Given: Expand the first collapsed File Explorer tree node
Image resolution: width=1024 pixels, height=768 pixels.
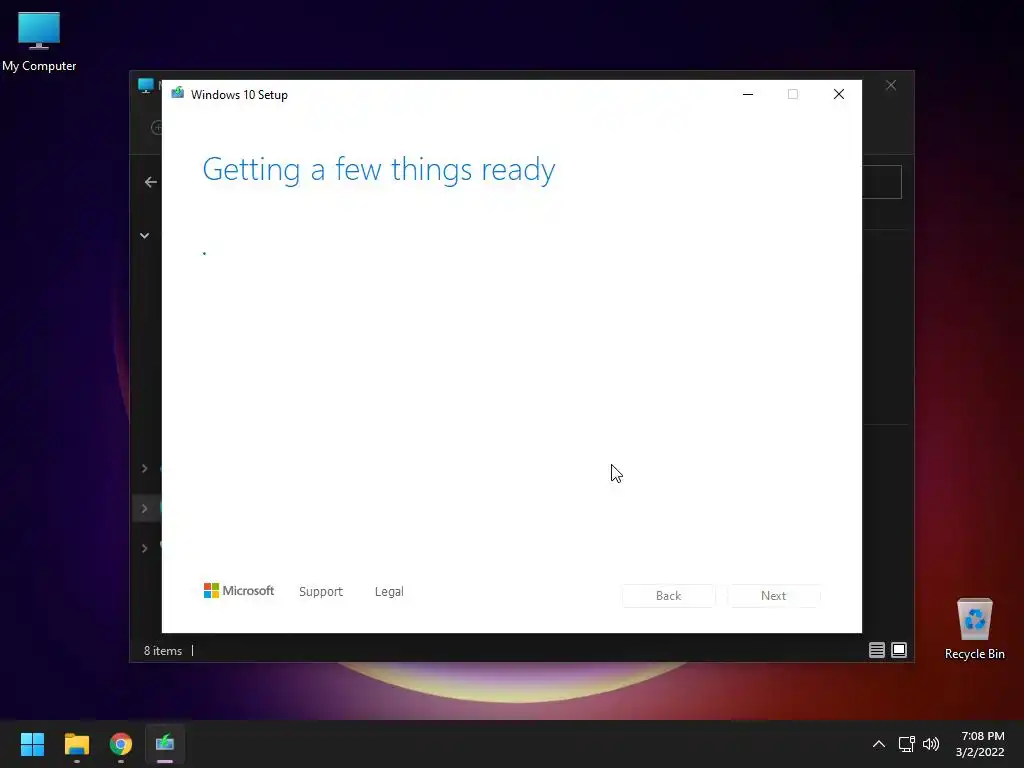Looking at the screenshot, I should pos(144,468).
